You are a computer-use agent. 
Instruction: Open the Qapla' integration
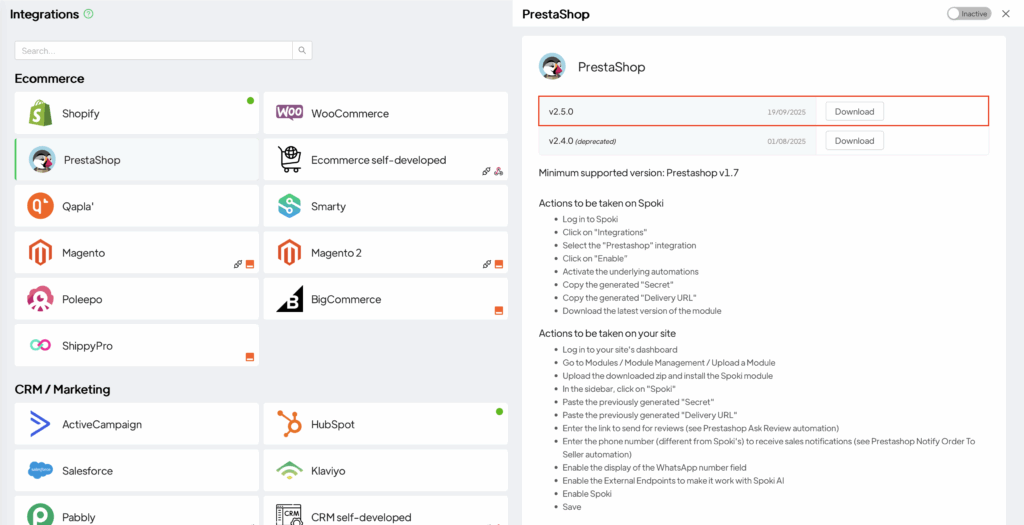click(x=136, y=207)
